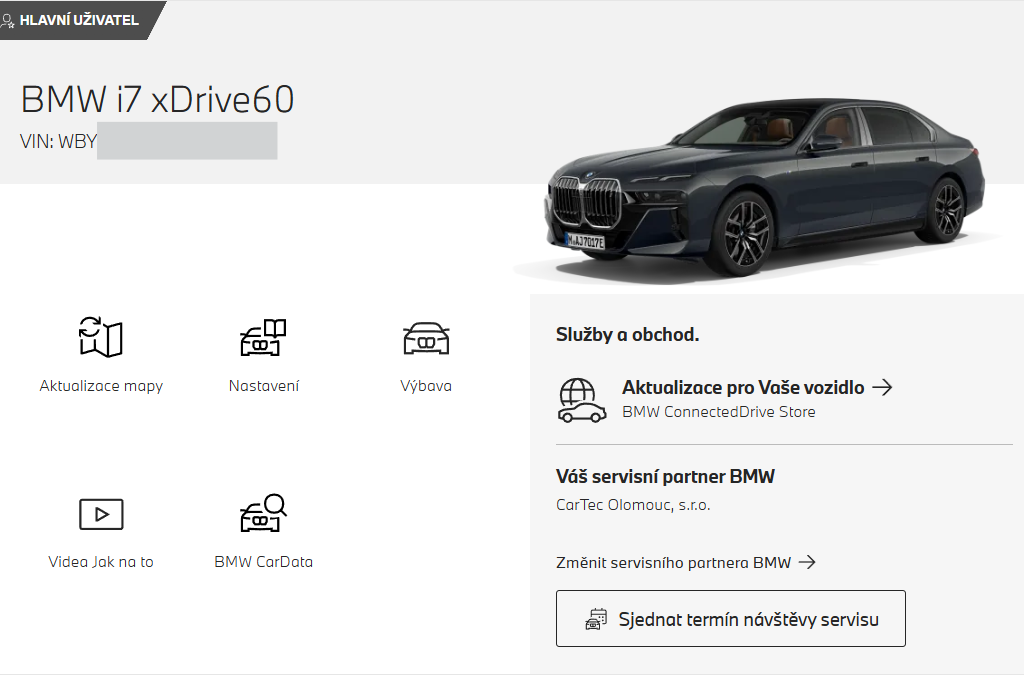This screenshot has width=1024, height=677.
Task: Click the service calendar icon in the Sjednat button
Action: (596, 619)
